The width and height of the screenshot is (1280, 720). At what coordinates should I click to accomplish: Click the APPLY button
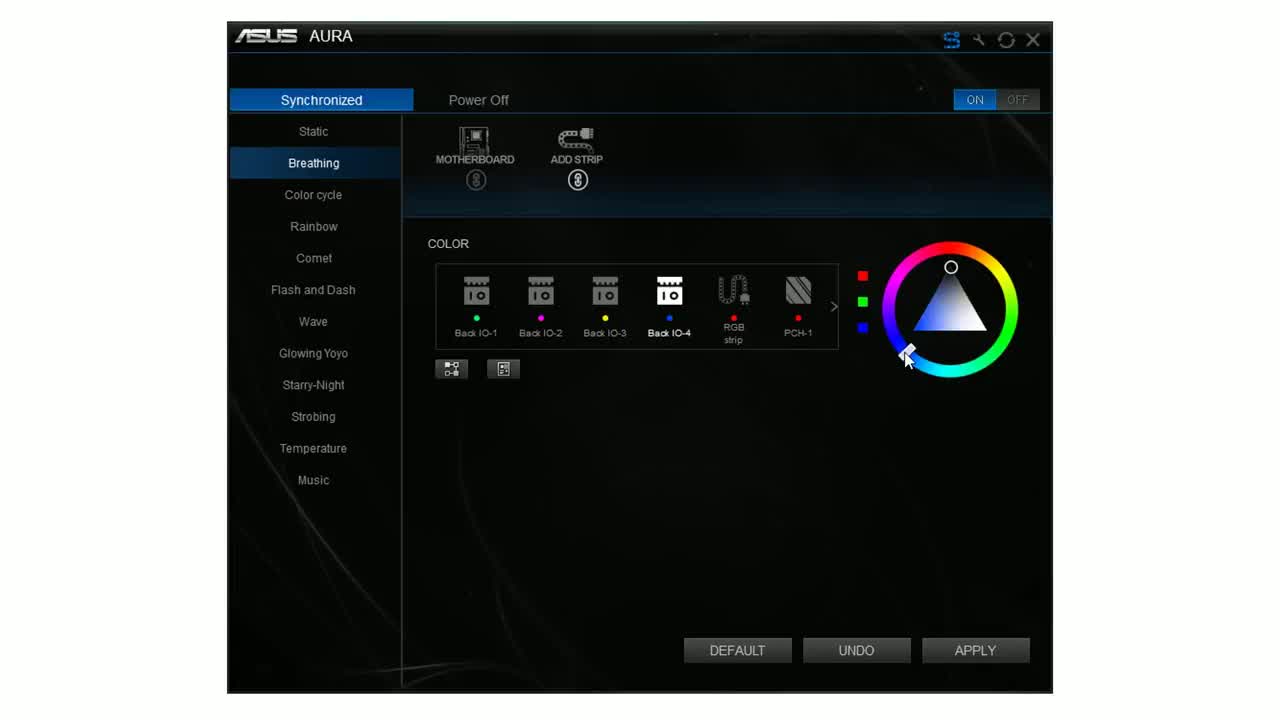click(976, 651)
